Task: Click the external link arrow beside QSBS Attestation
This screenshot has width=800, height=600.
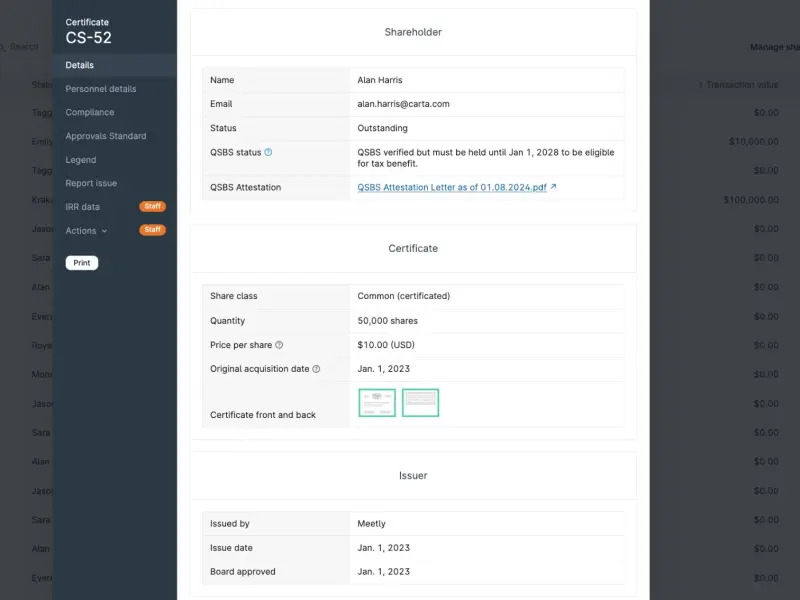Action: point(553,187)
